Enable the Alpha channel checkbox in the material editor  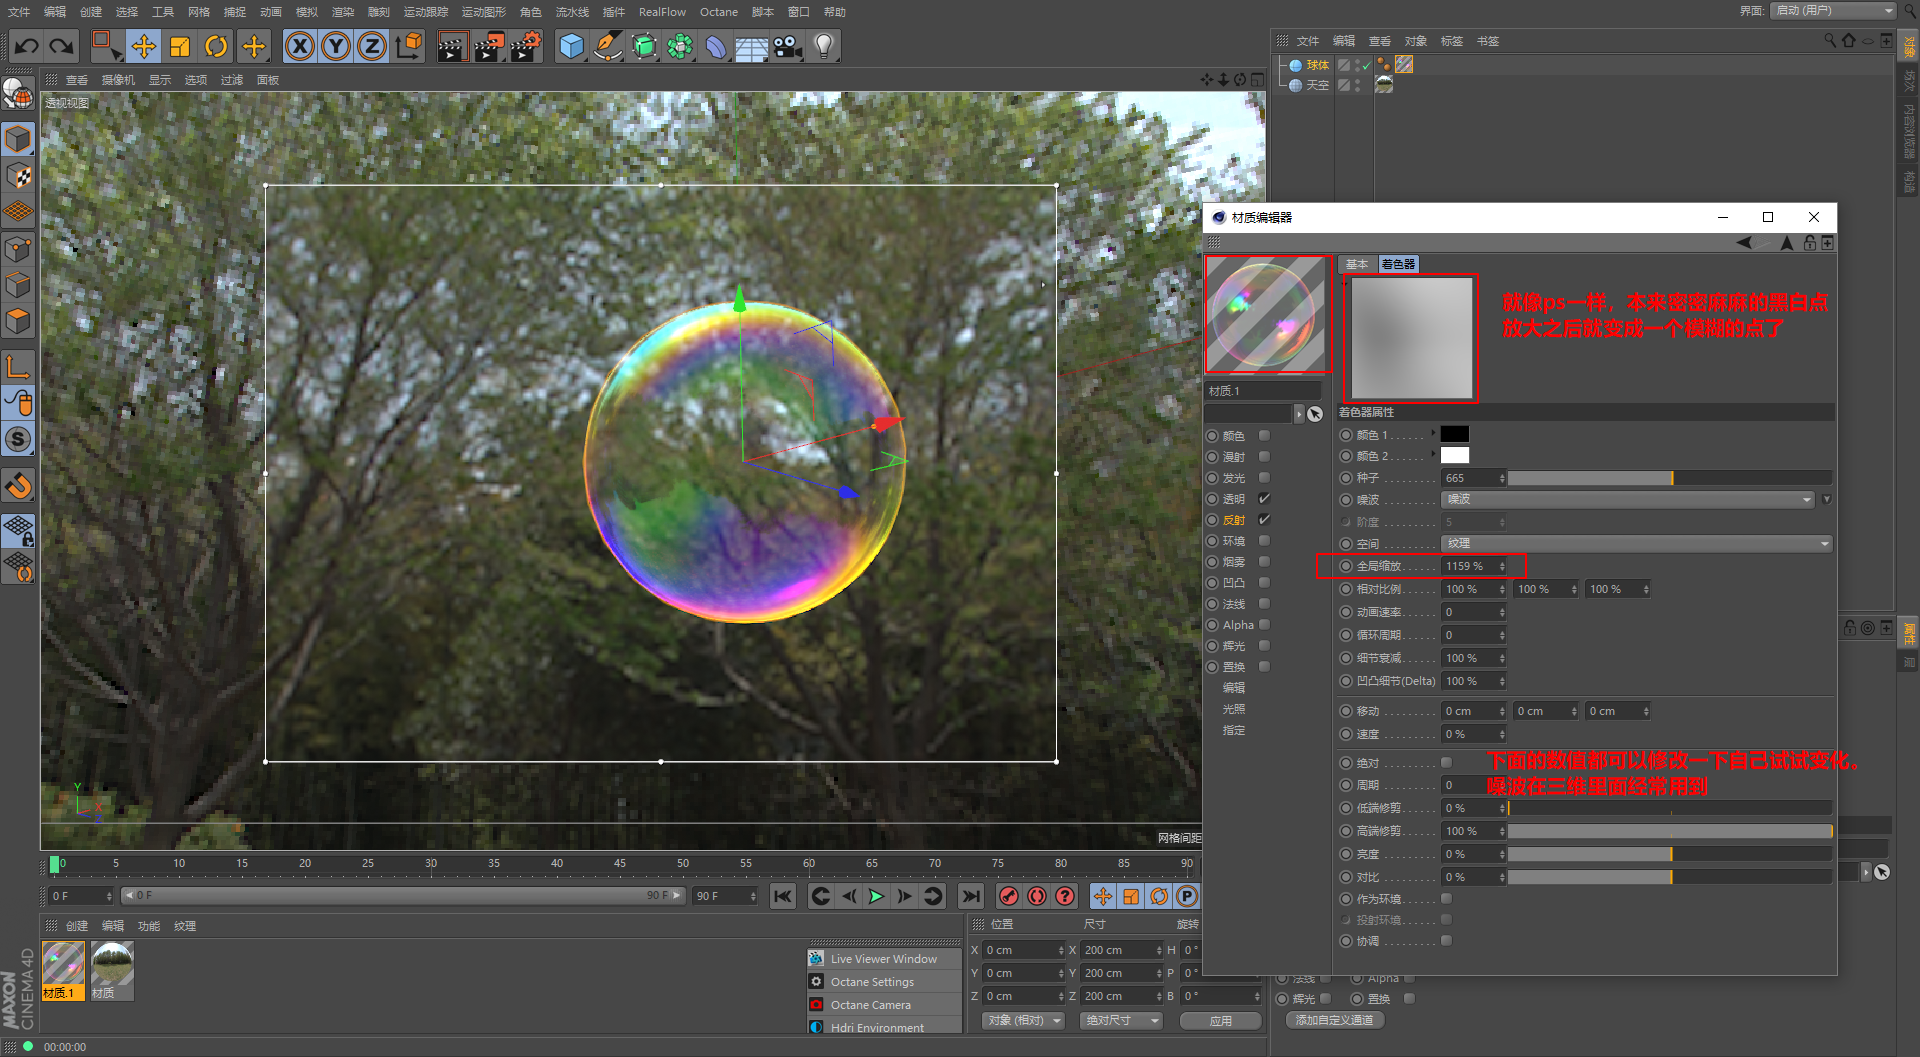pos(1264,625)
